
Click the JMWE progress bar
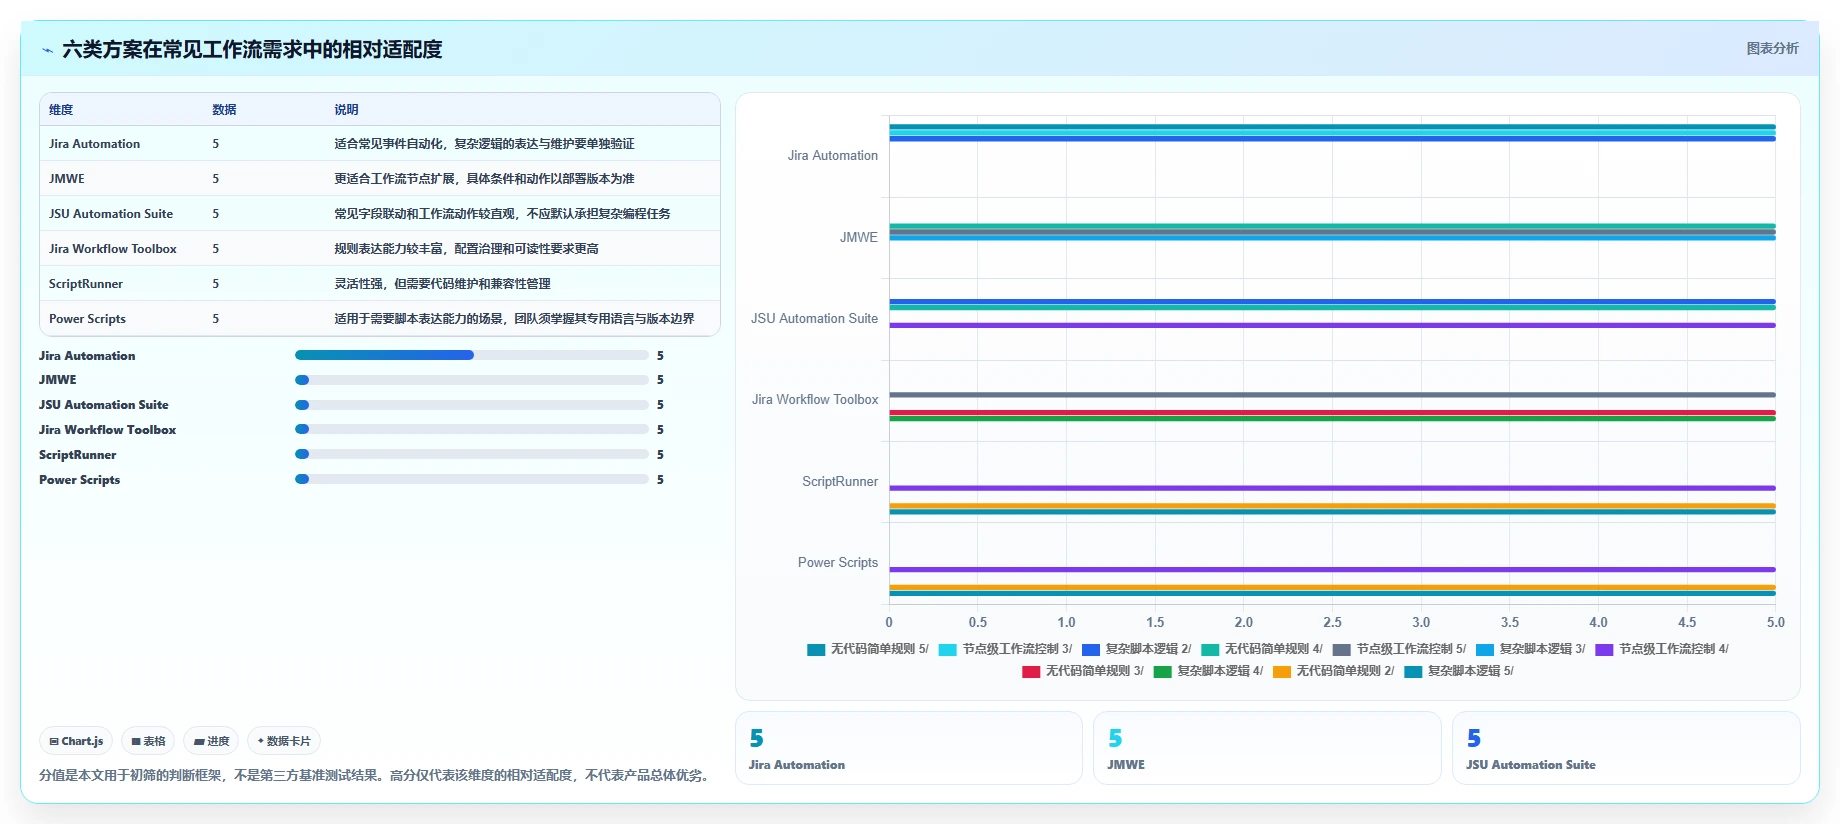pos(472,380)
